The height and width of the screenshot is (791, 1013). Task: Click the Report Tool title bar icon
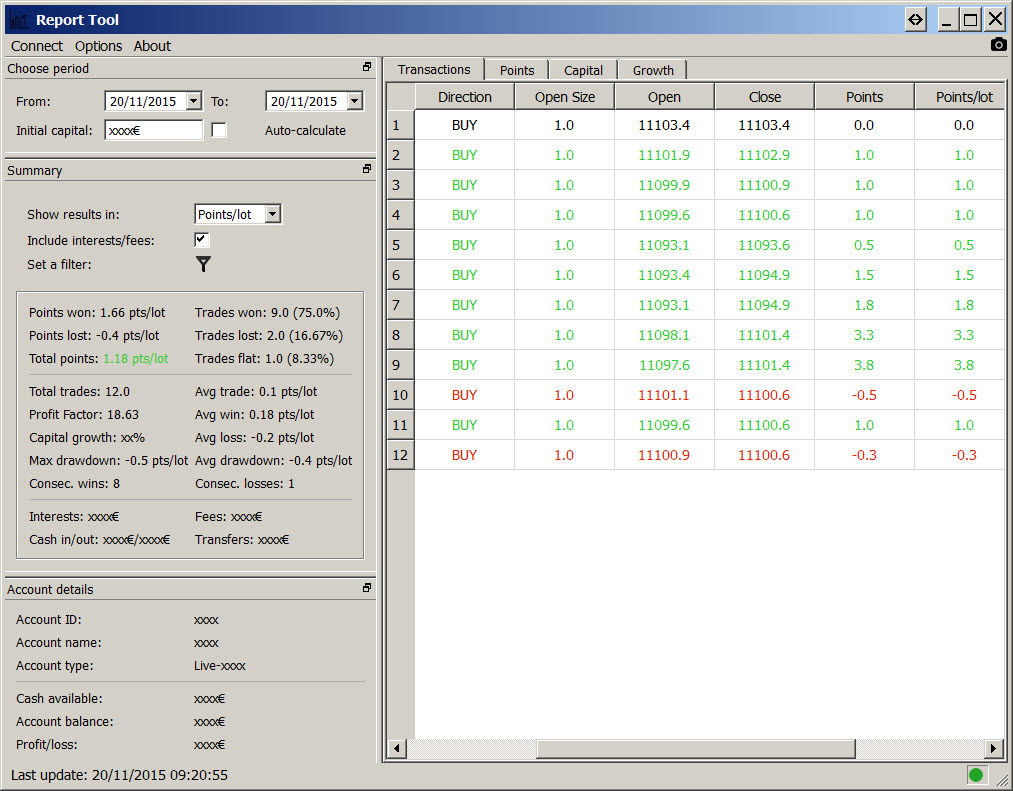coord(18,20)
